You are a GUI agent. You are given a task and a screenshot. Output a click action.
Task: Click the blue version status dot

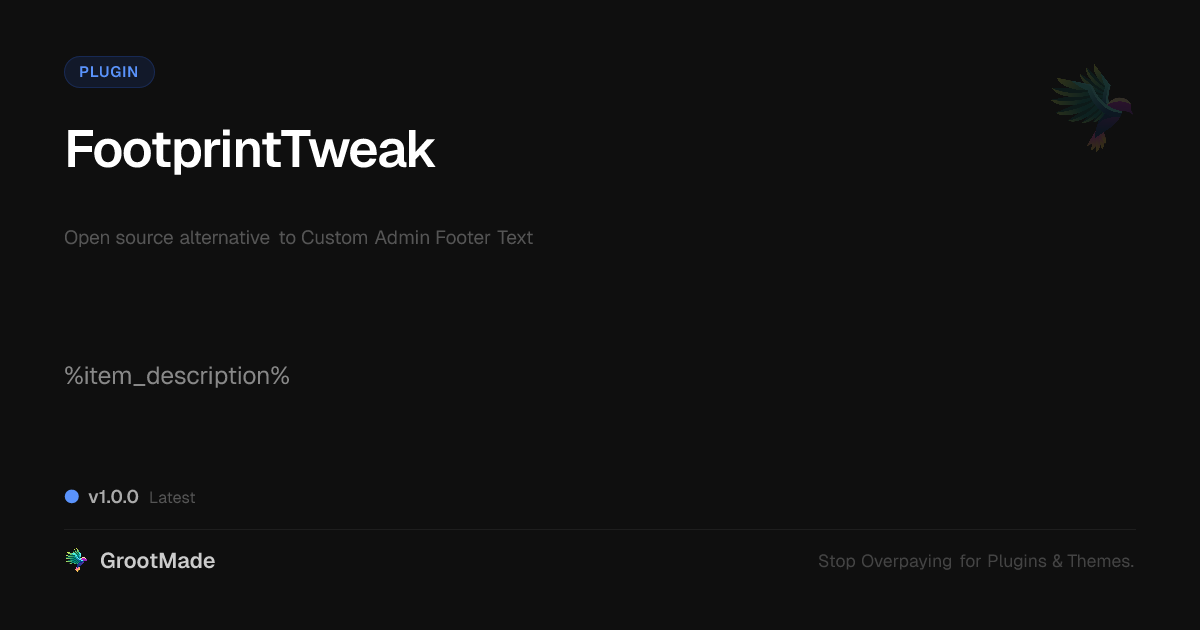72,497
